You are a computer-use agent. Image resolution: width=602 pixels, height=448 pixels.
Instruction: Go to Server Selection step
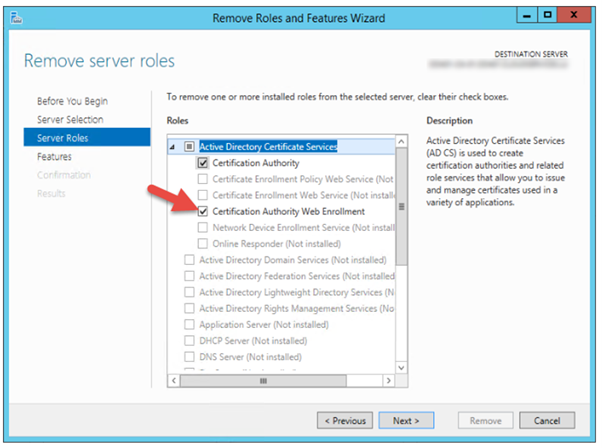(70, 120)
